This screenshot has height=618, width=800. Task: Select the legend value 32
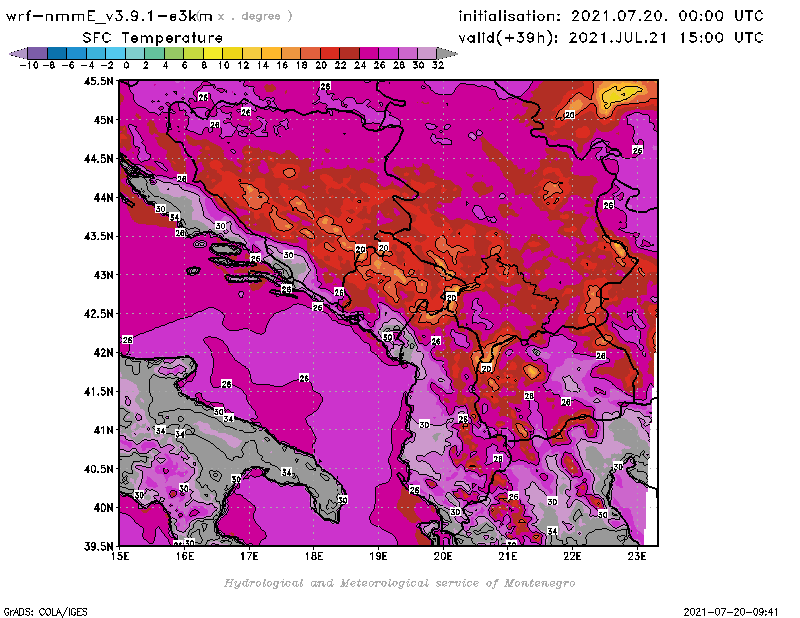coord(438,65)
